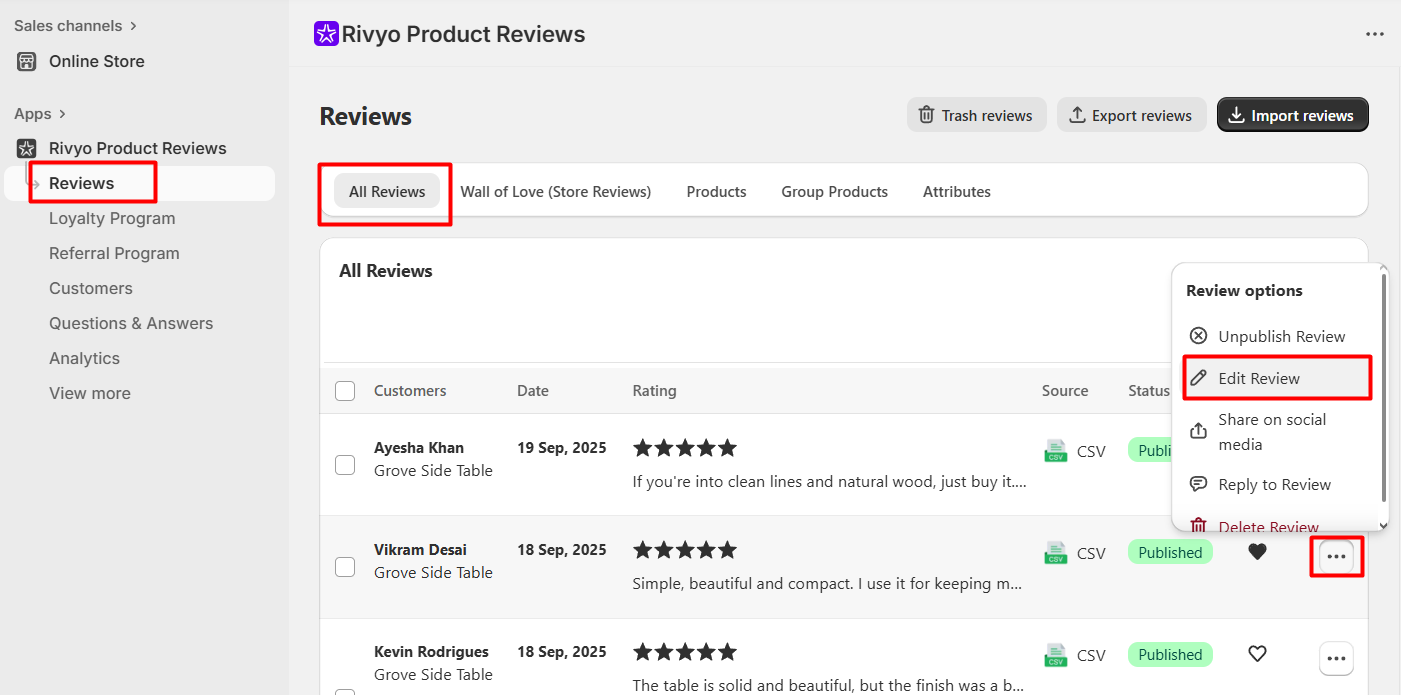Go to Questions & Answers in sidebar

(x=131, y=323)
